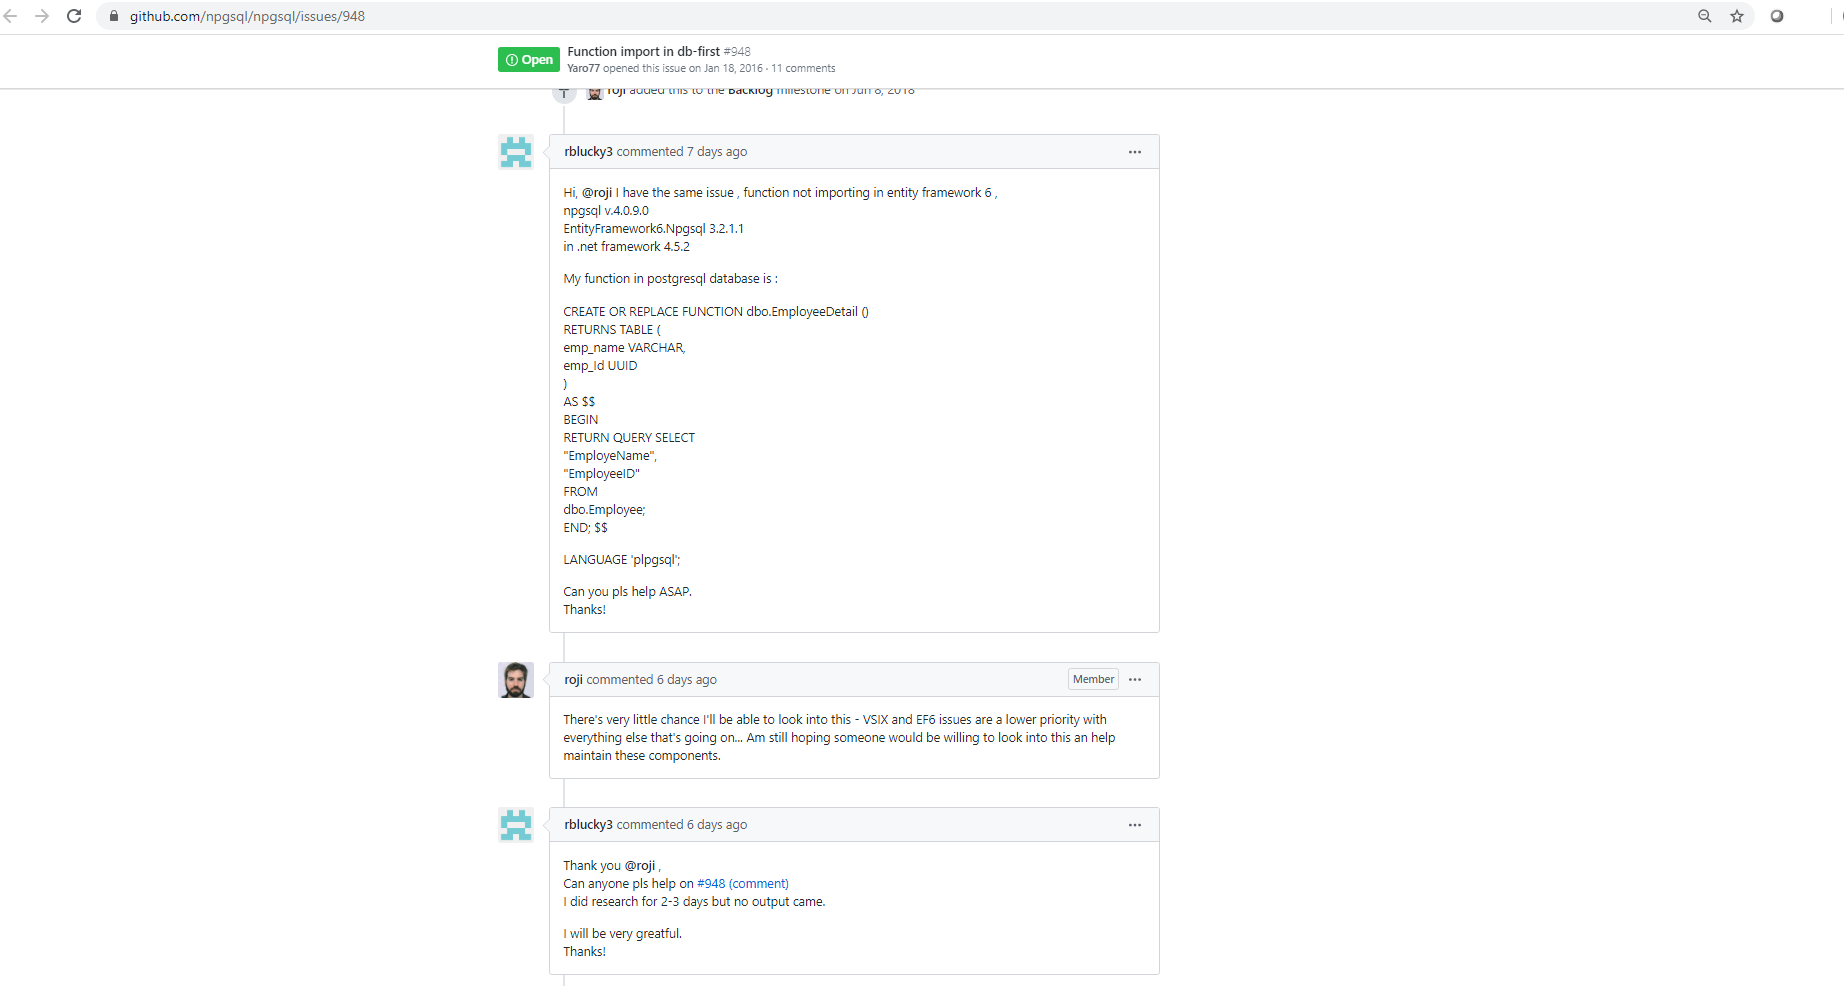Viewport: 1844px width, 986px height.
Task: Click rblucky3's avatar beside the first comment
Action: 516,152
